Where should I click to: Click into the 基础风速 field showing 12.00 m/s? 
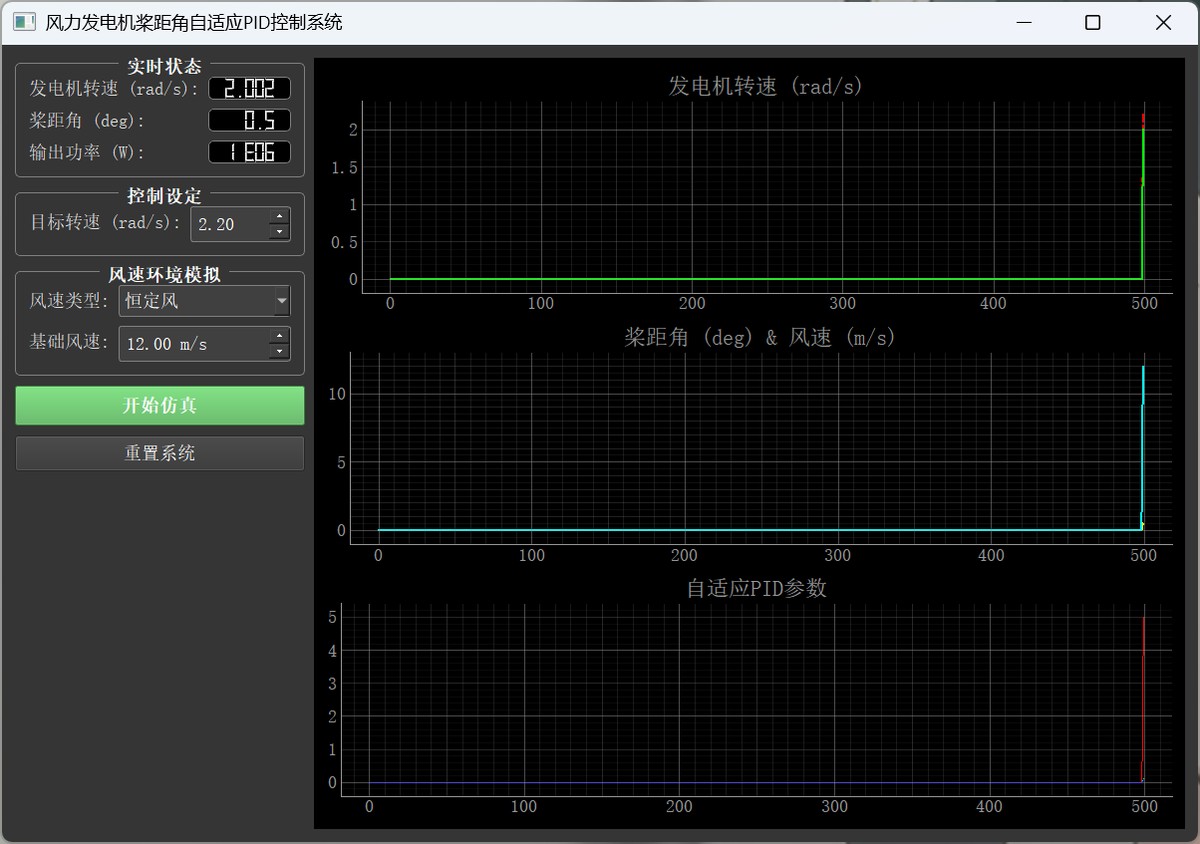tap(192, 344)
